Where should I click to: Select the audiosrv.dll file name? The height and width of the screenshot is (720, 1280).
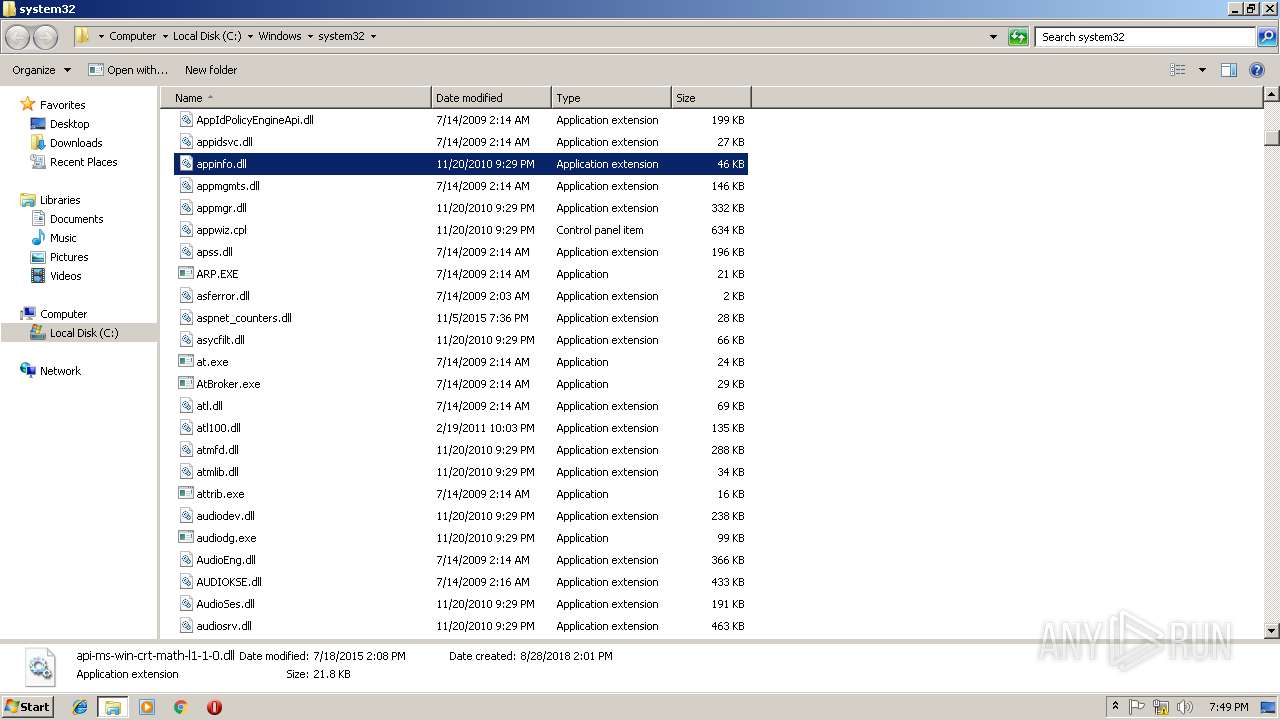coord(224,626)
